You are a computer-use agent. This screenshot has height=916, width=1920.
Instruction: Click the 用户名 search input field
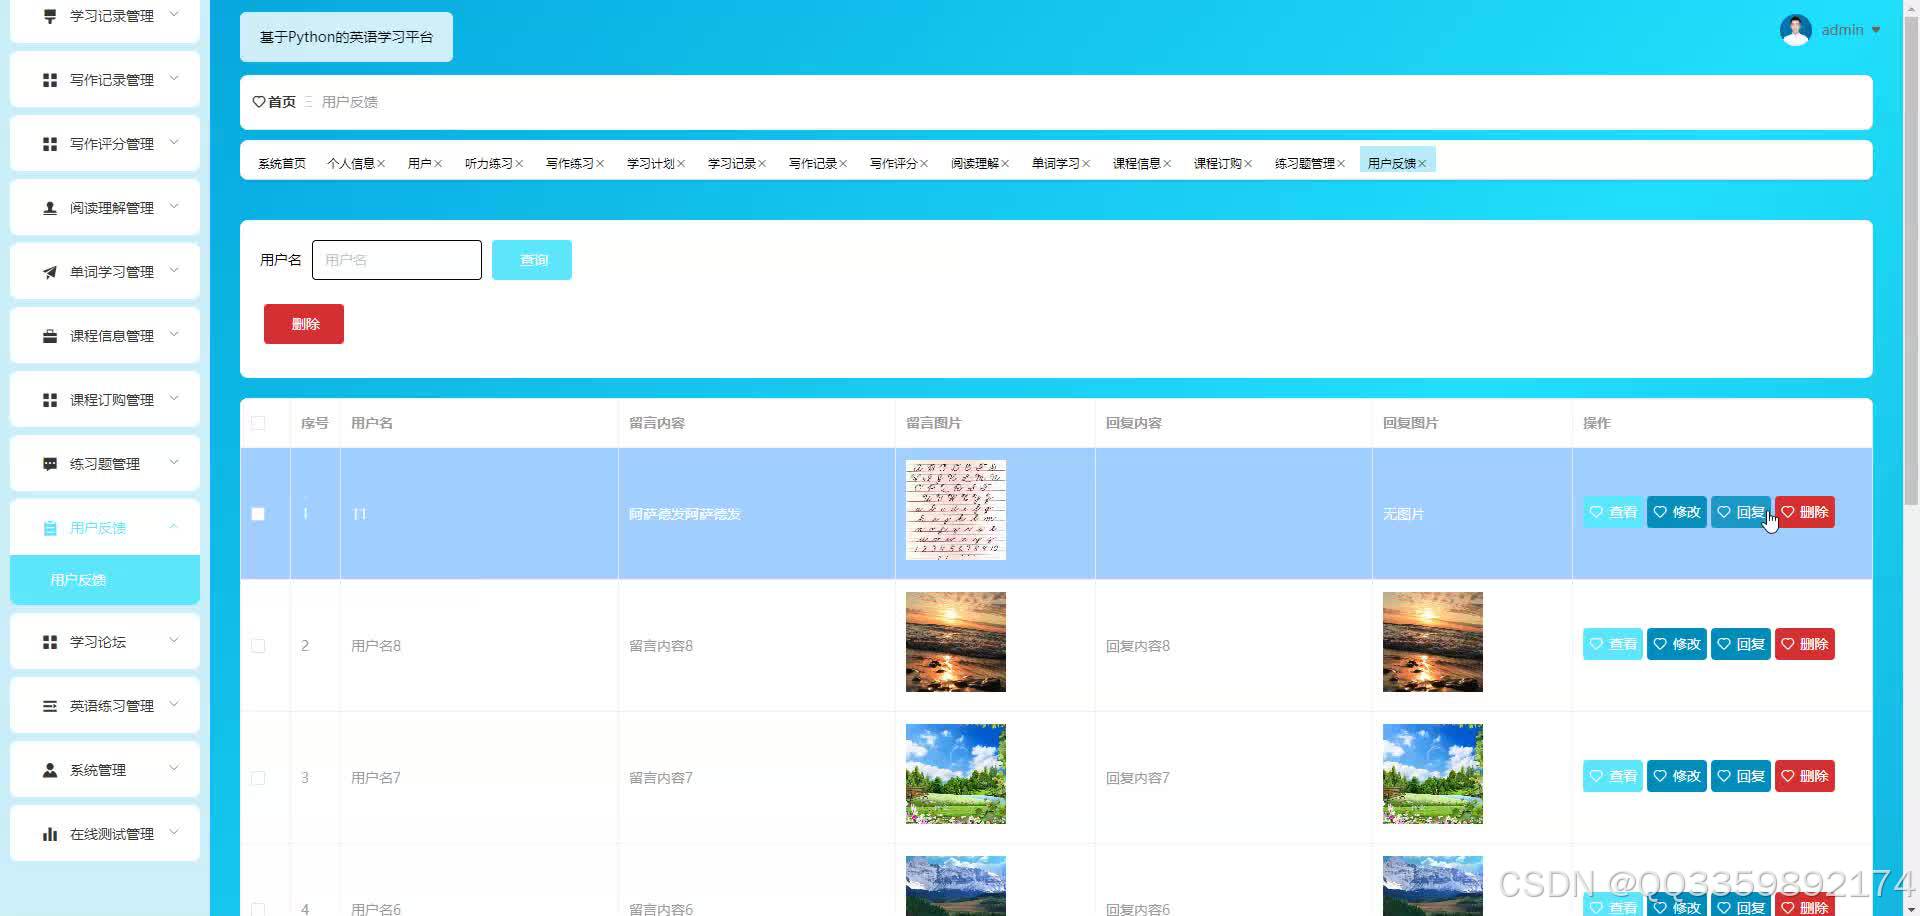(x=397, y=260)
